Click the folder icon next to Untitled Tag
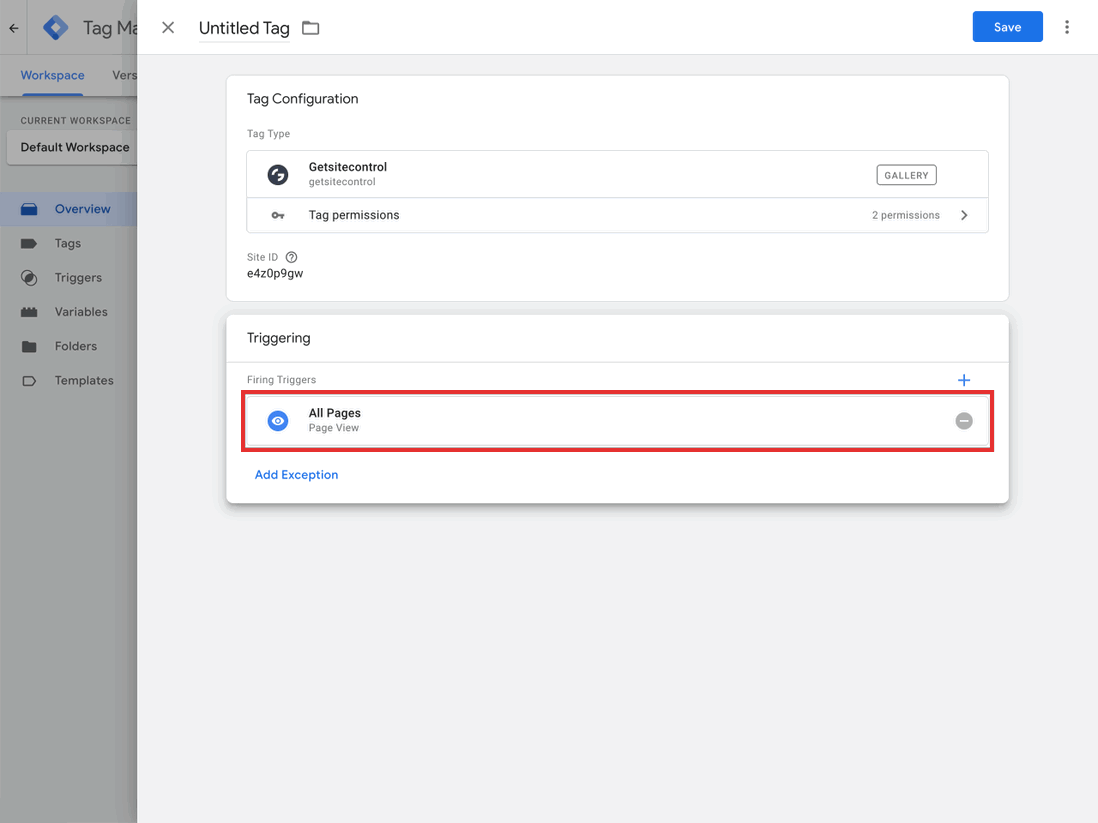 [310, 28]
